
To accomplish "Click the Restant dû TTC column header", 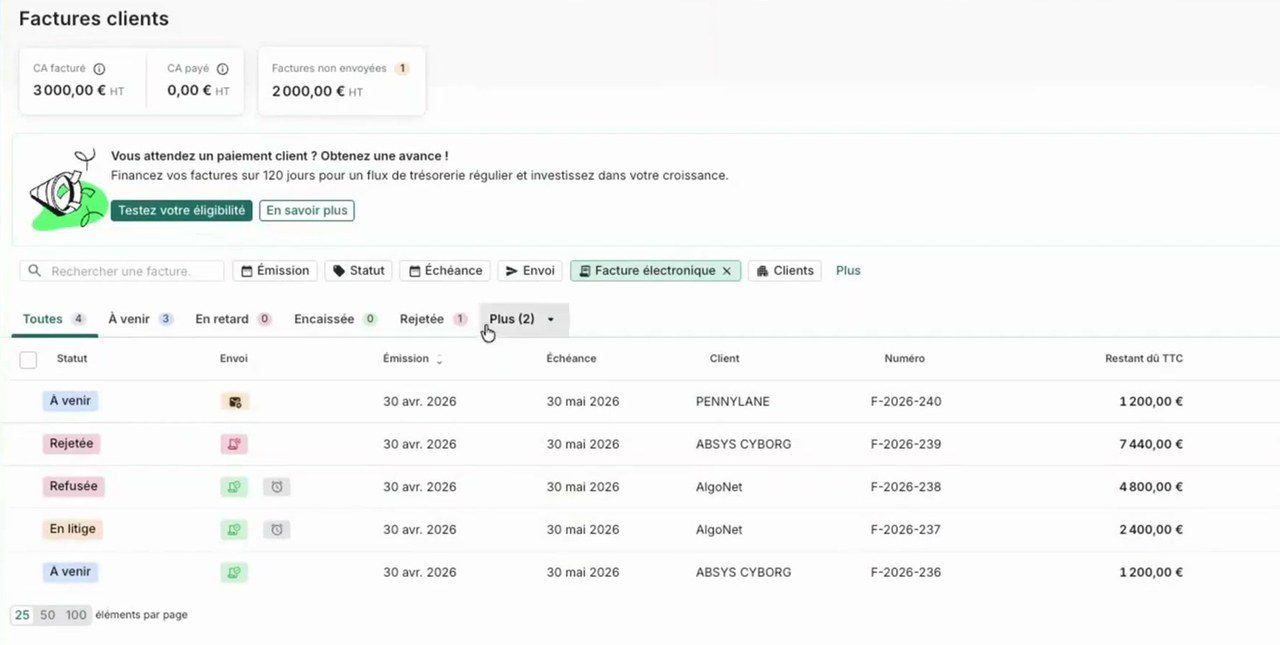I will [x=1144, y=359].
